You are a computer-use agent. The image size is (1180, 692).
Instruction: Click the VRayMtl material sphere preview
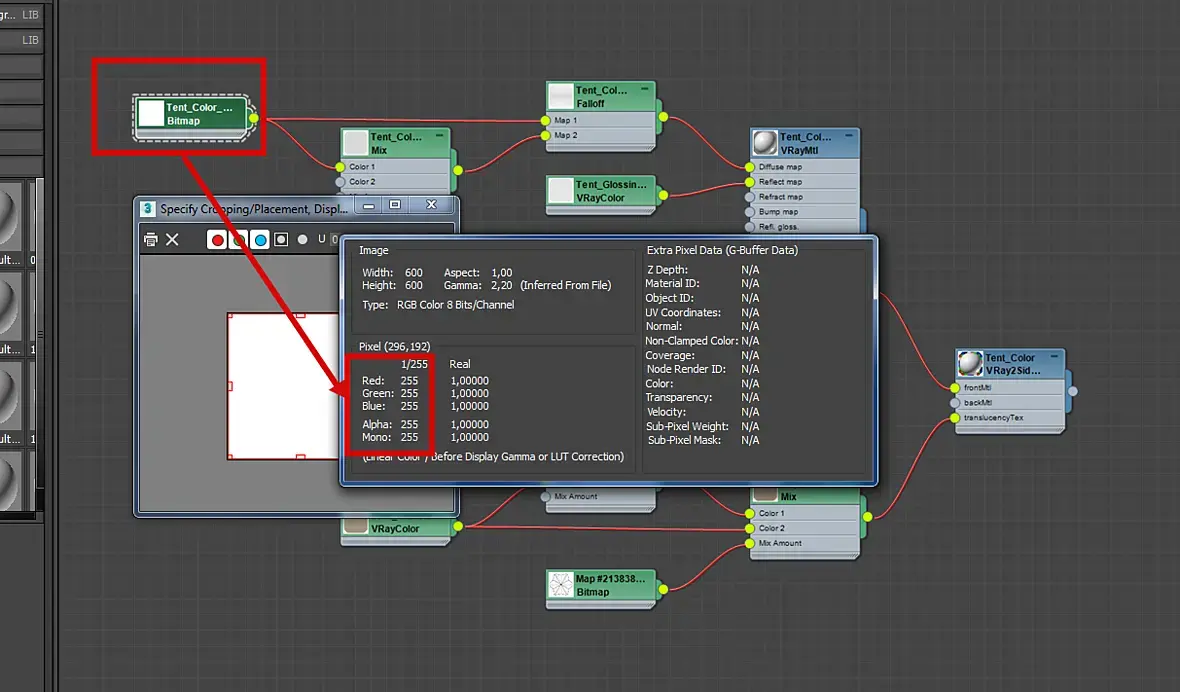765,143
